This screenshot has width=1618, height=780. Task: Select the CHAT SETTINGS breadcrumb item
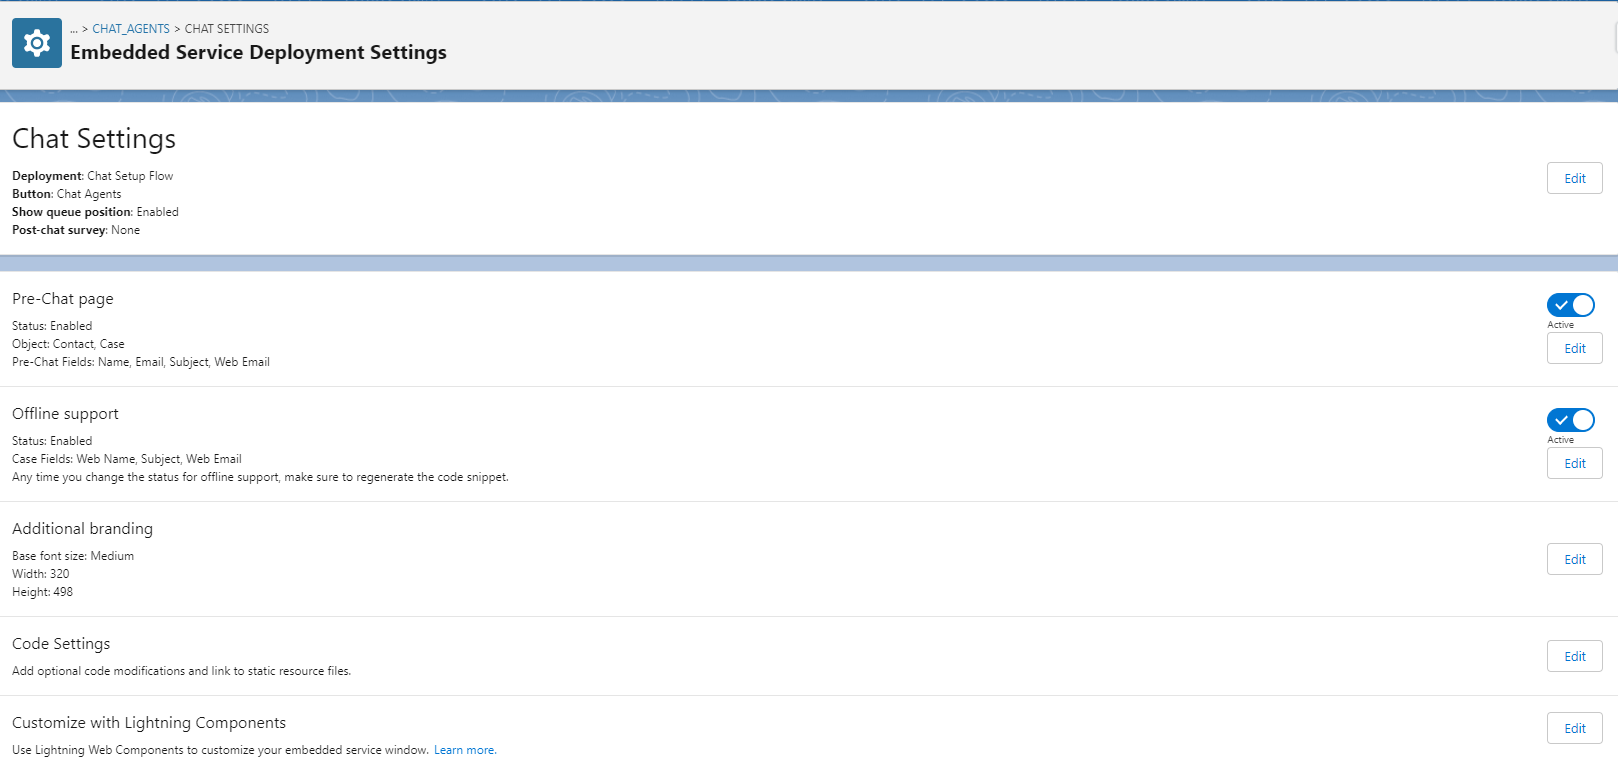[x=227, y=29]
